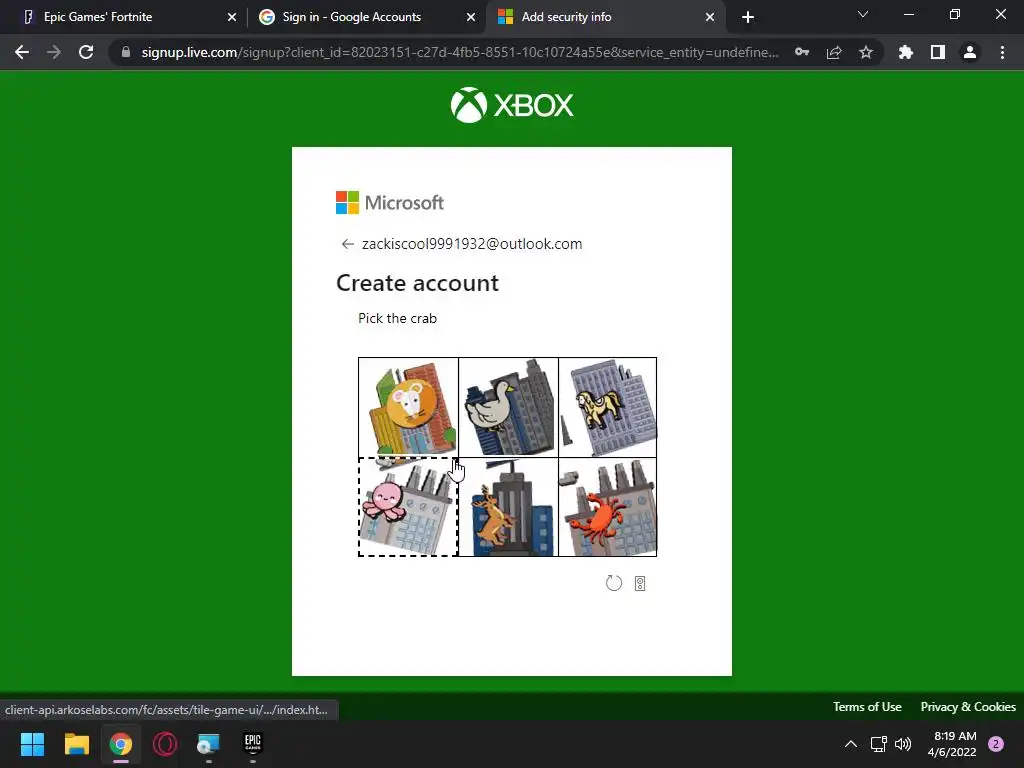Open the Chrome profile menu

(970, 52)
